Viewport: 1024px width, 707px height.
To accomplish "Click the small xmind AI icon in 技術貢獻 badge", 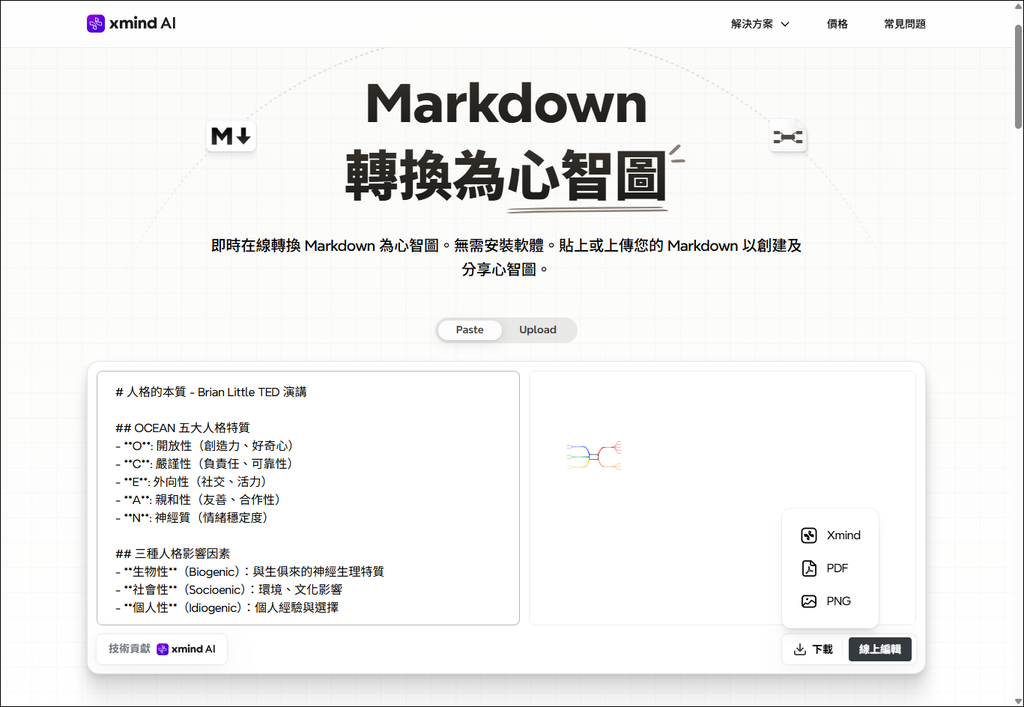I will click(163, 649).
